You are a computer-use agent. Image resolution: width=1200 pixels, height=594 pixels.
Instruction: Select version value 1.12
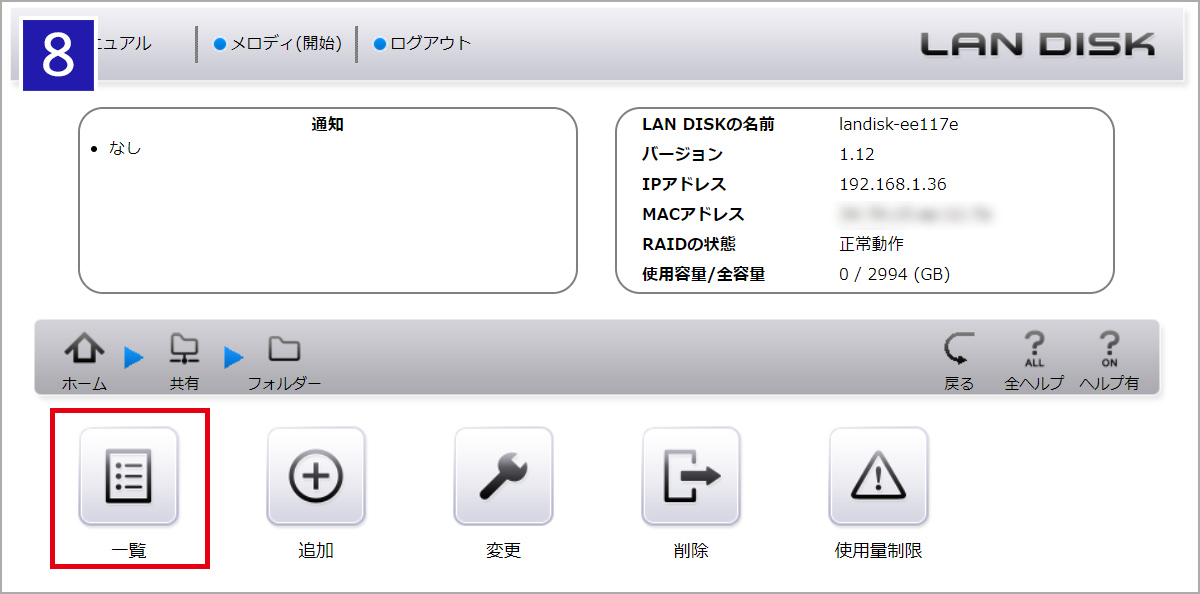(857, 154)
